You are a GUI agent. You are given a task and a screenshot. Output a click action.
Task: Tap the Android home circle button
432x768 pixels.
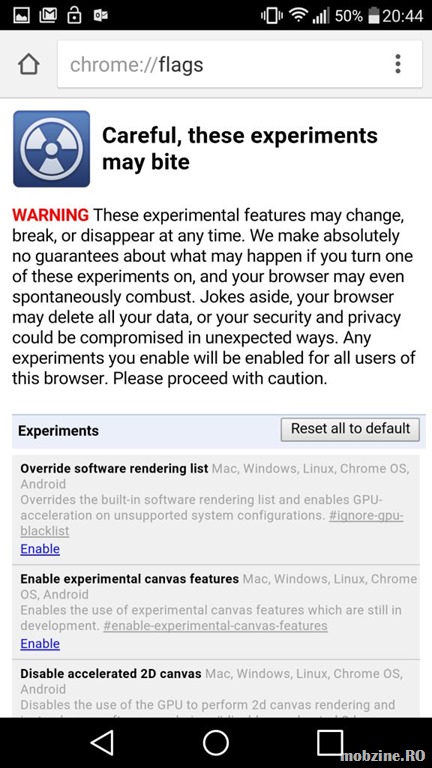pos(216,743)
